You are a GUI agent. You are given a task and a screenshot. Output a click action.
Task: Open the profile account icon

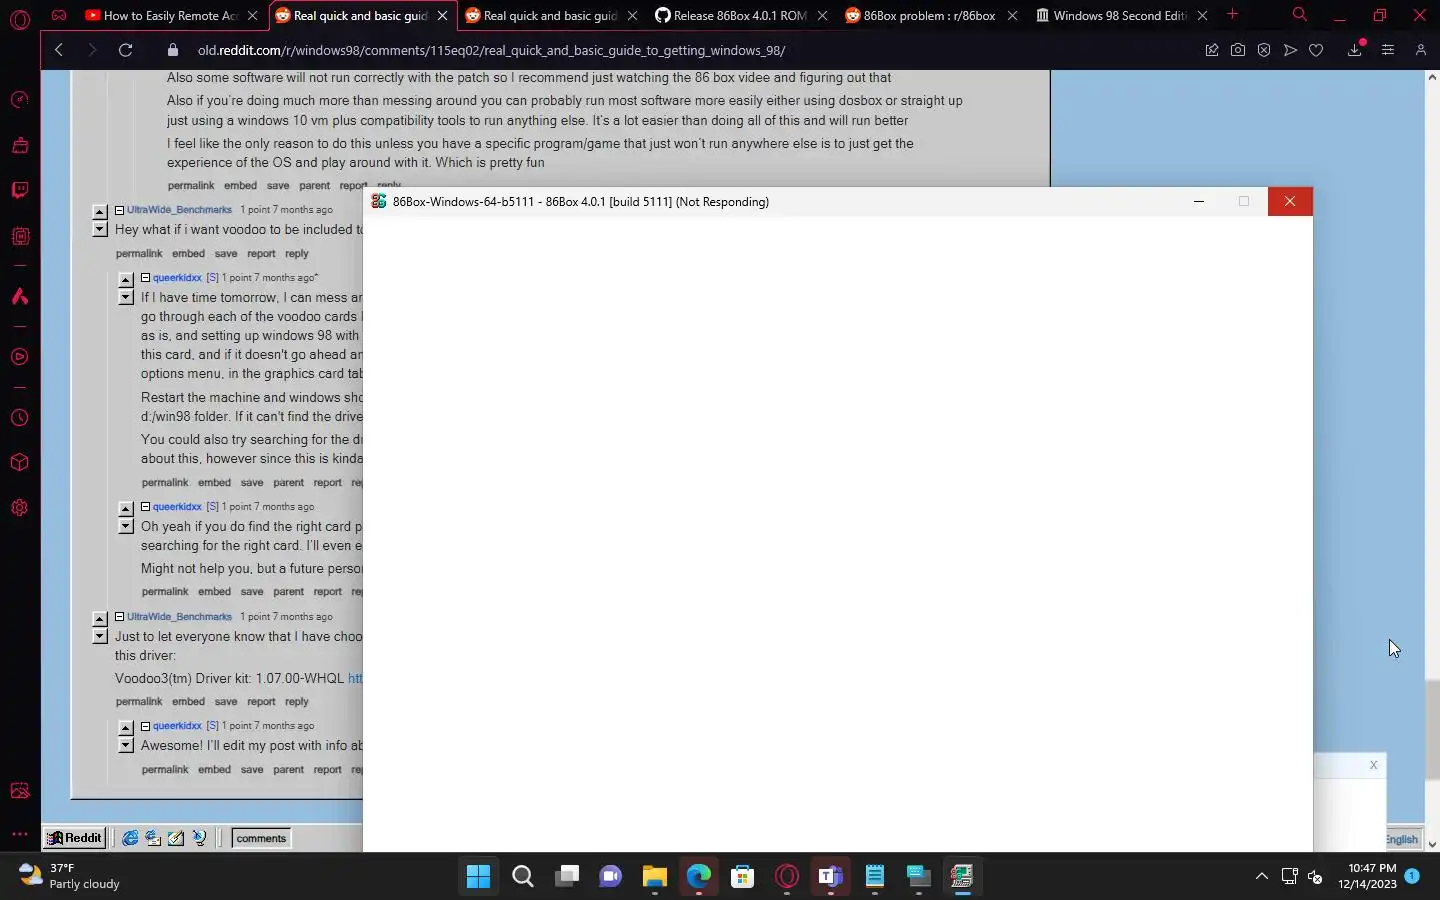click(1420, 50)
